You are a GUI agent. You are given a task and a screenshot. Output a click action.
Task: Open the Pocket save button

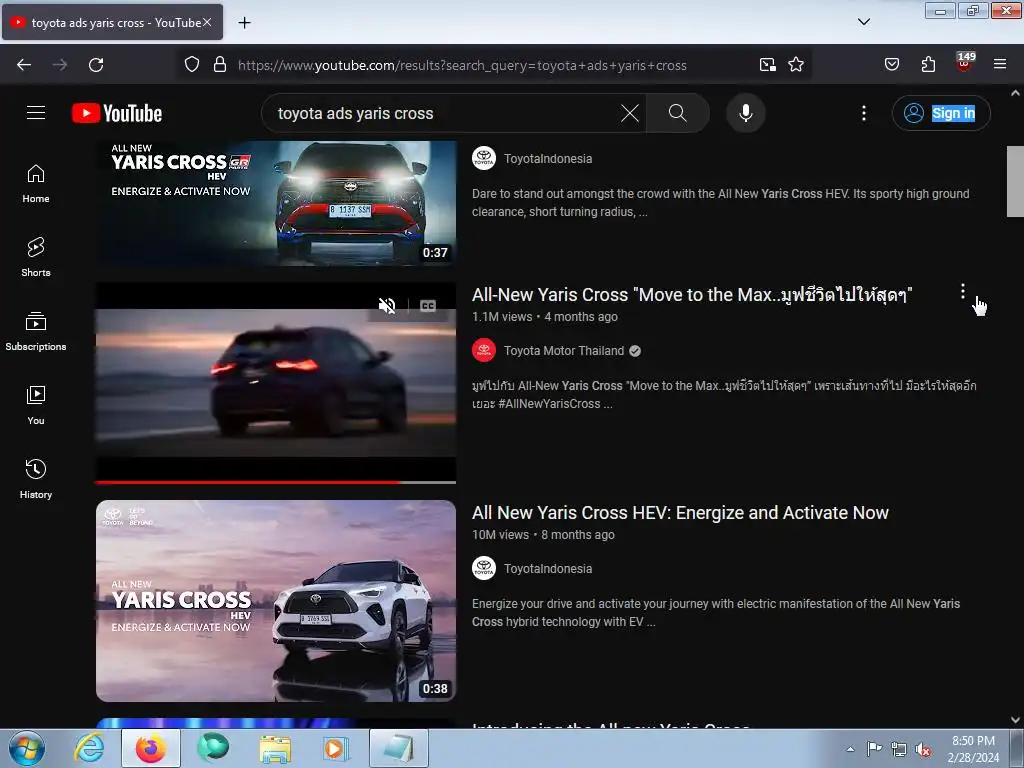coord(891,65)
